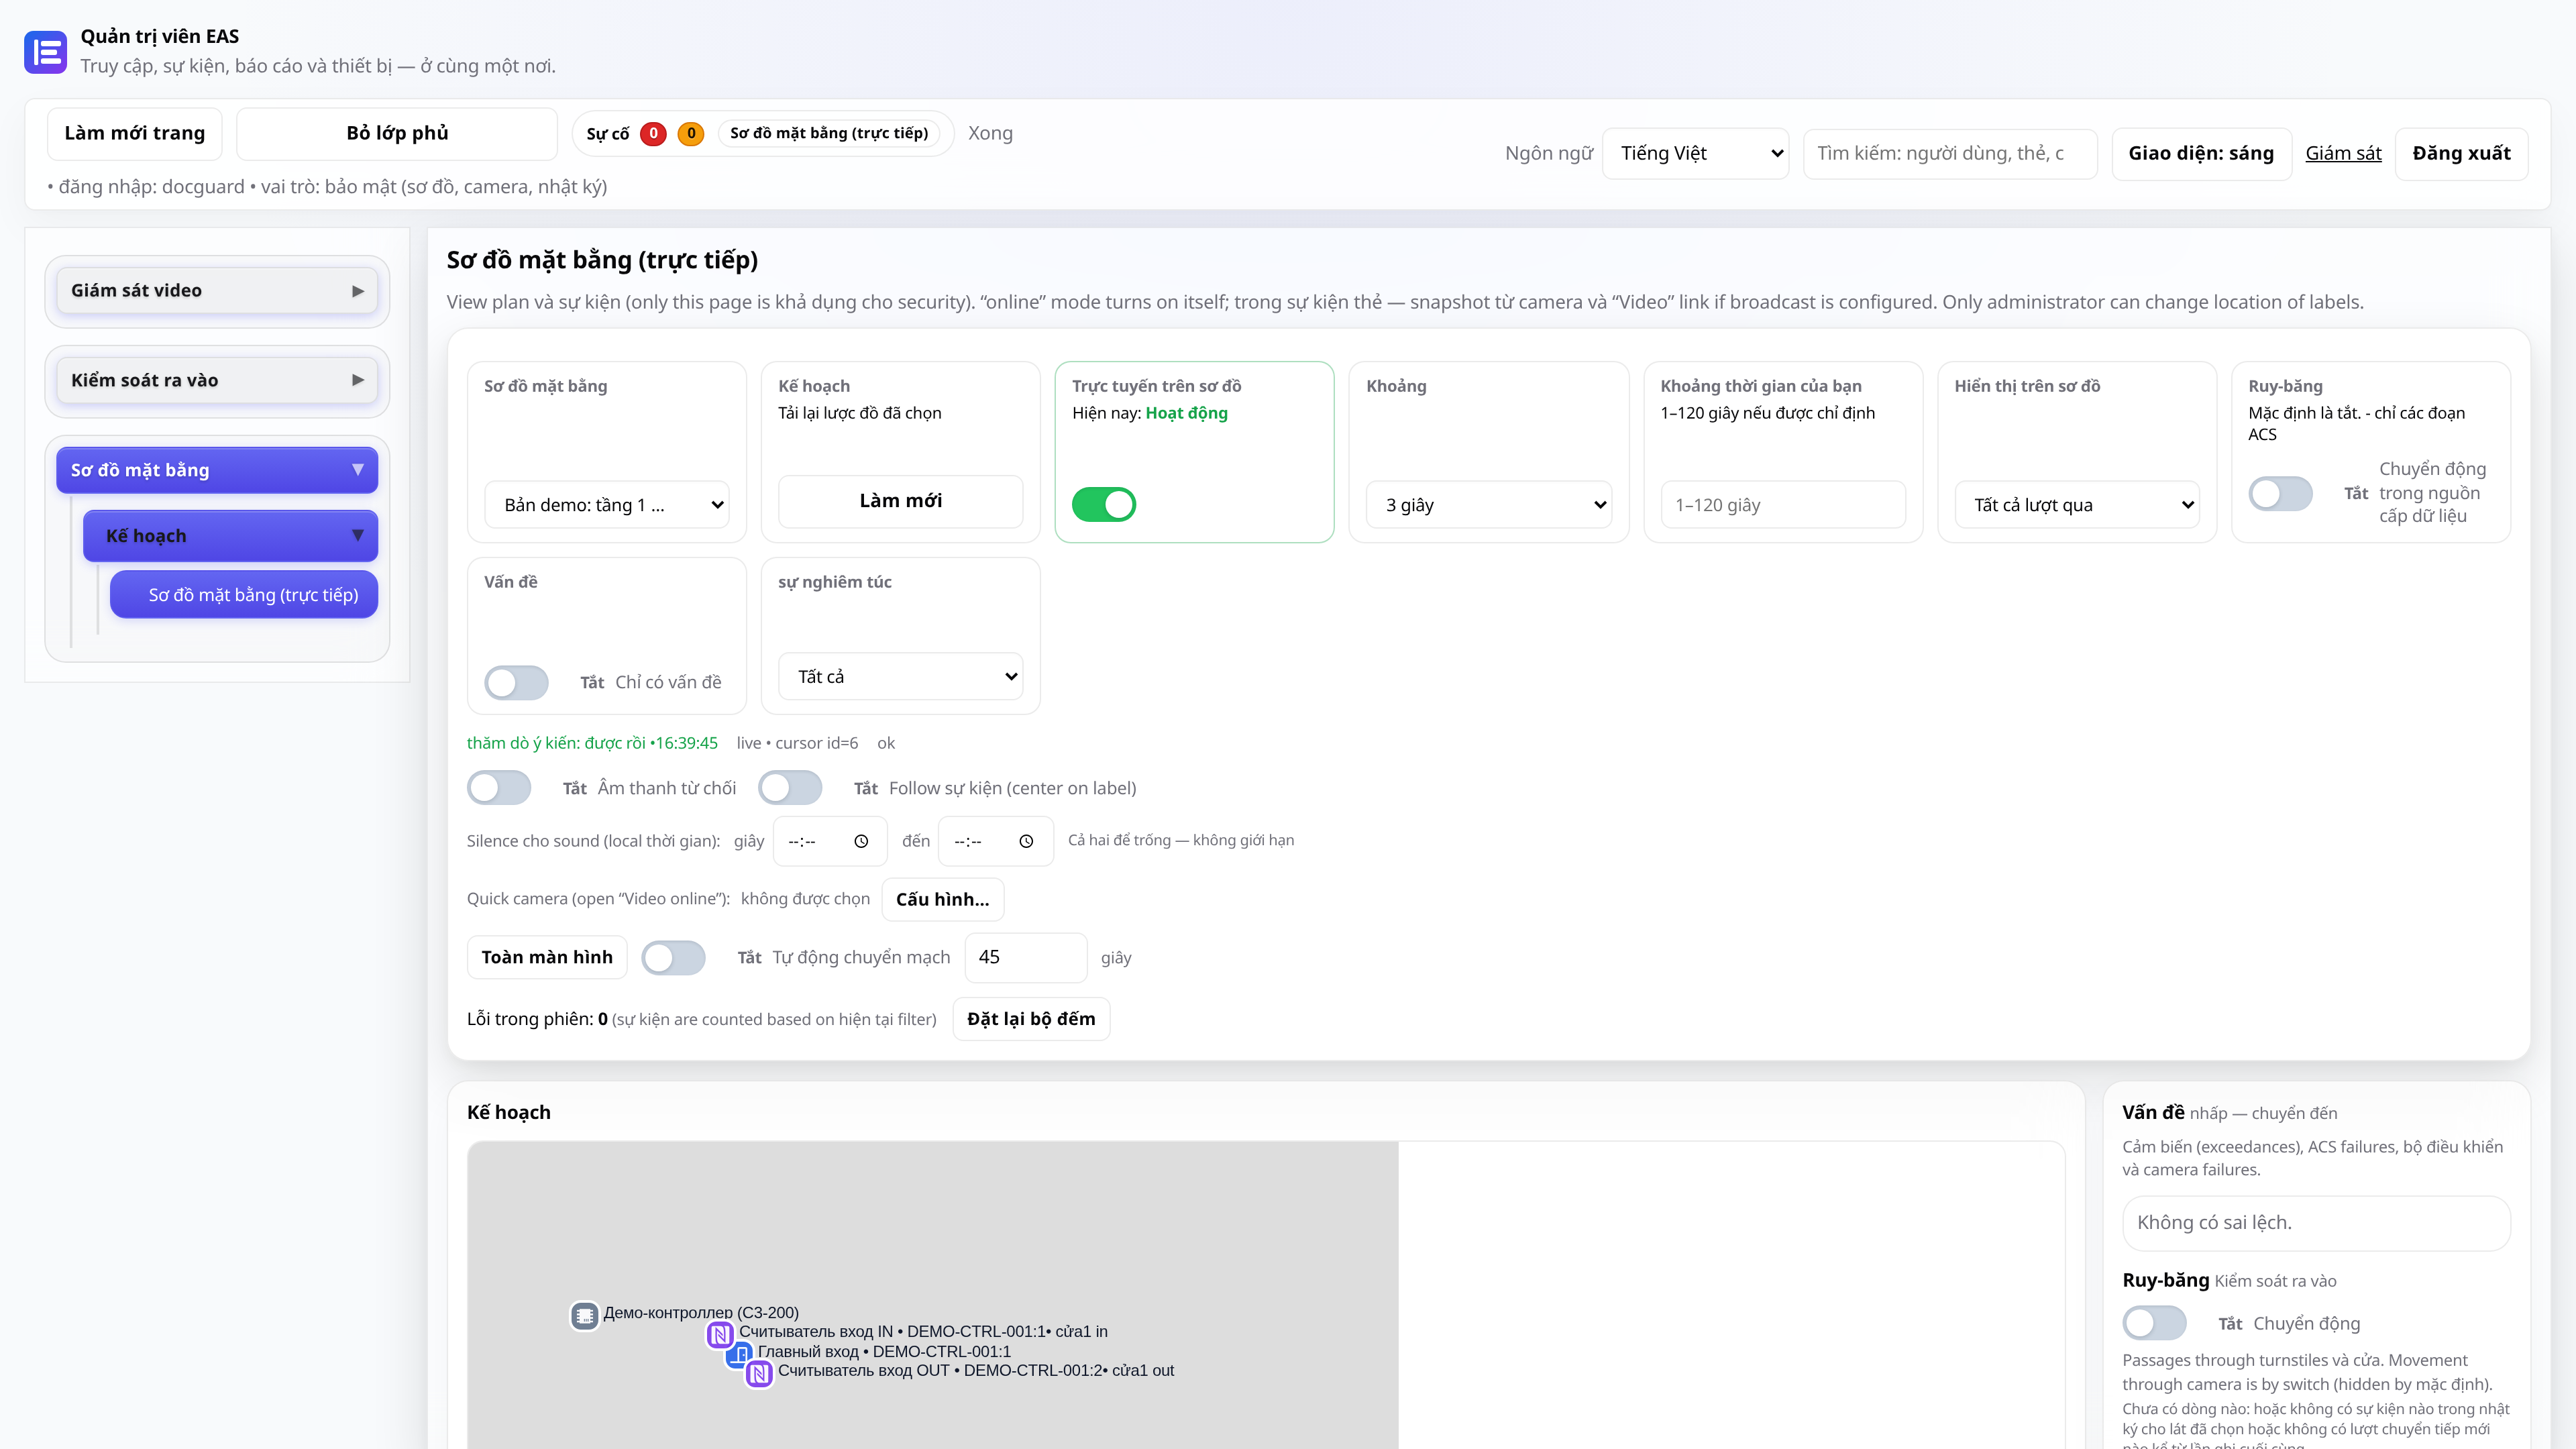Click the Toàn màn hình button
This screenshot has height=1449, width=2576.
click(547, 957)
